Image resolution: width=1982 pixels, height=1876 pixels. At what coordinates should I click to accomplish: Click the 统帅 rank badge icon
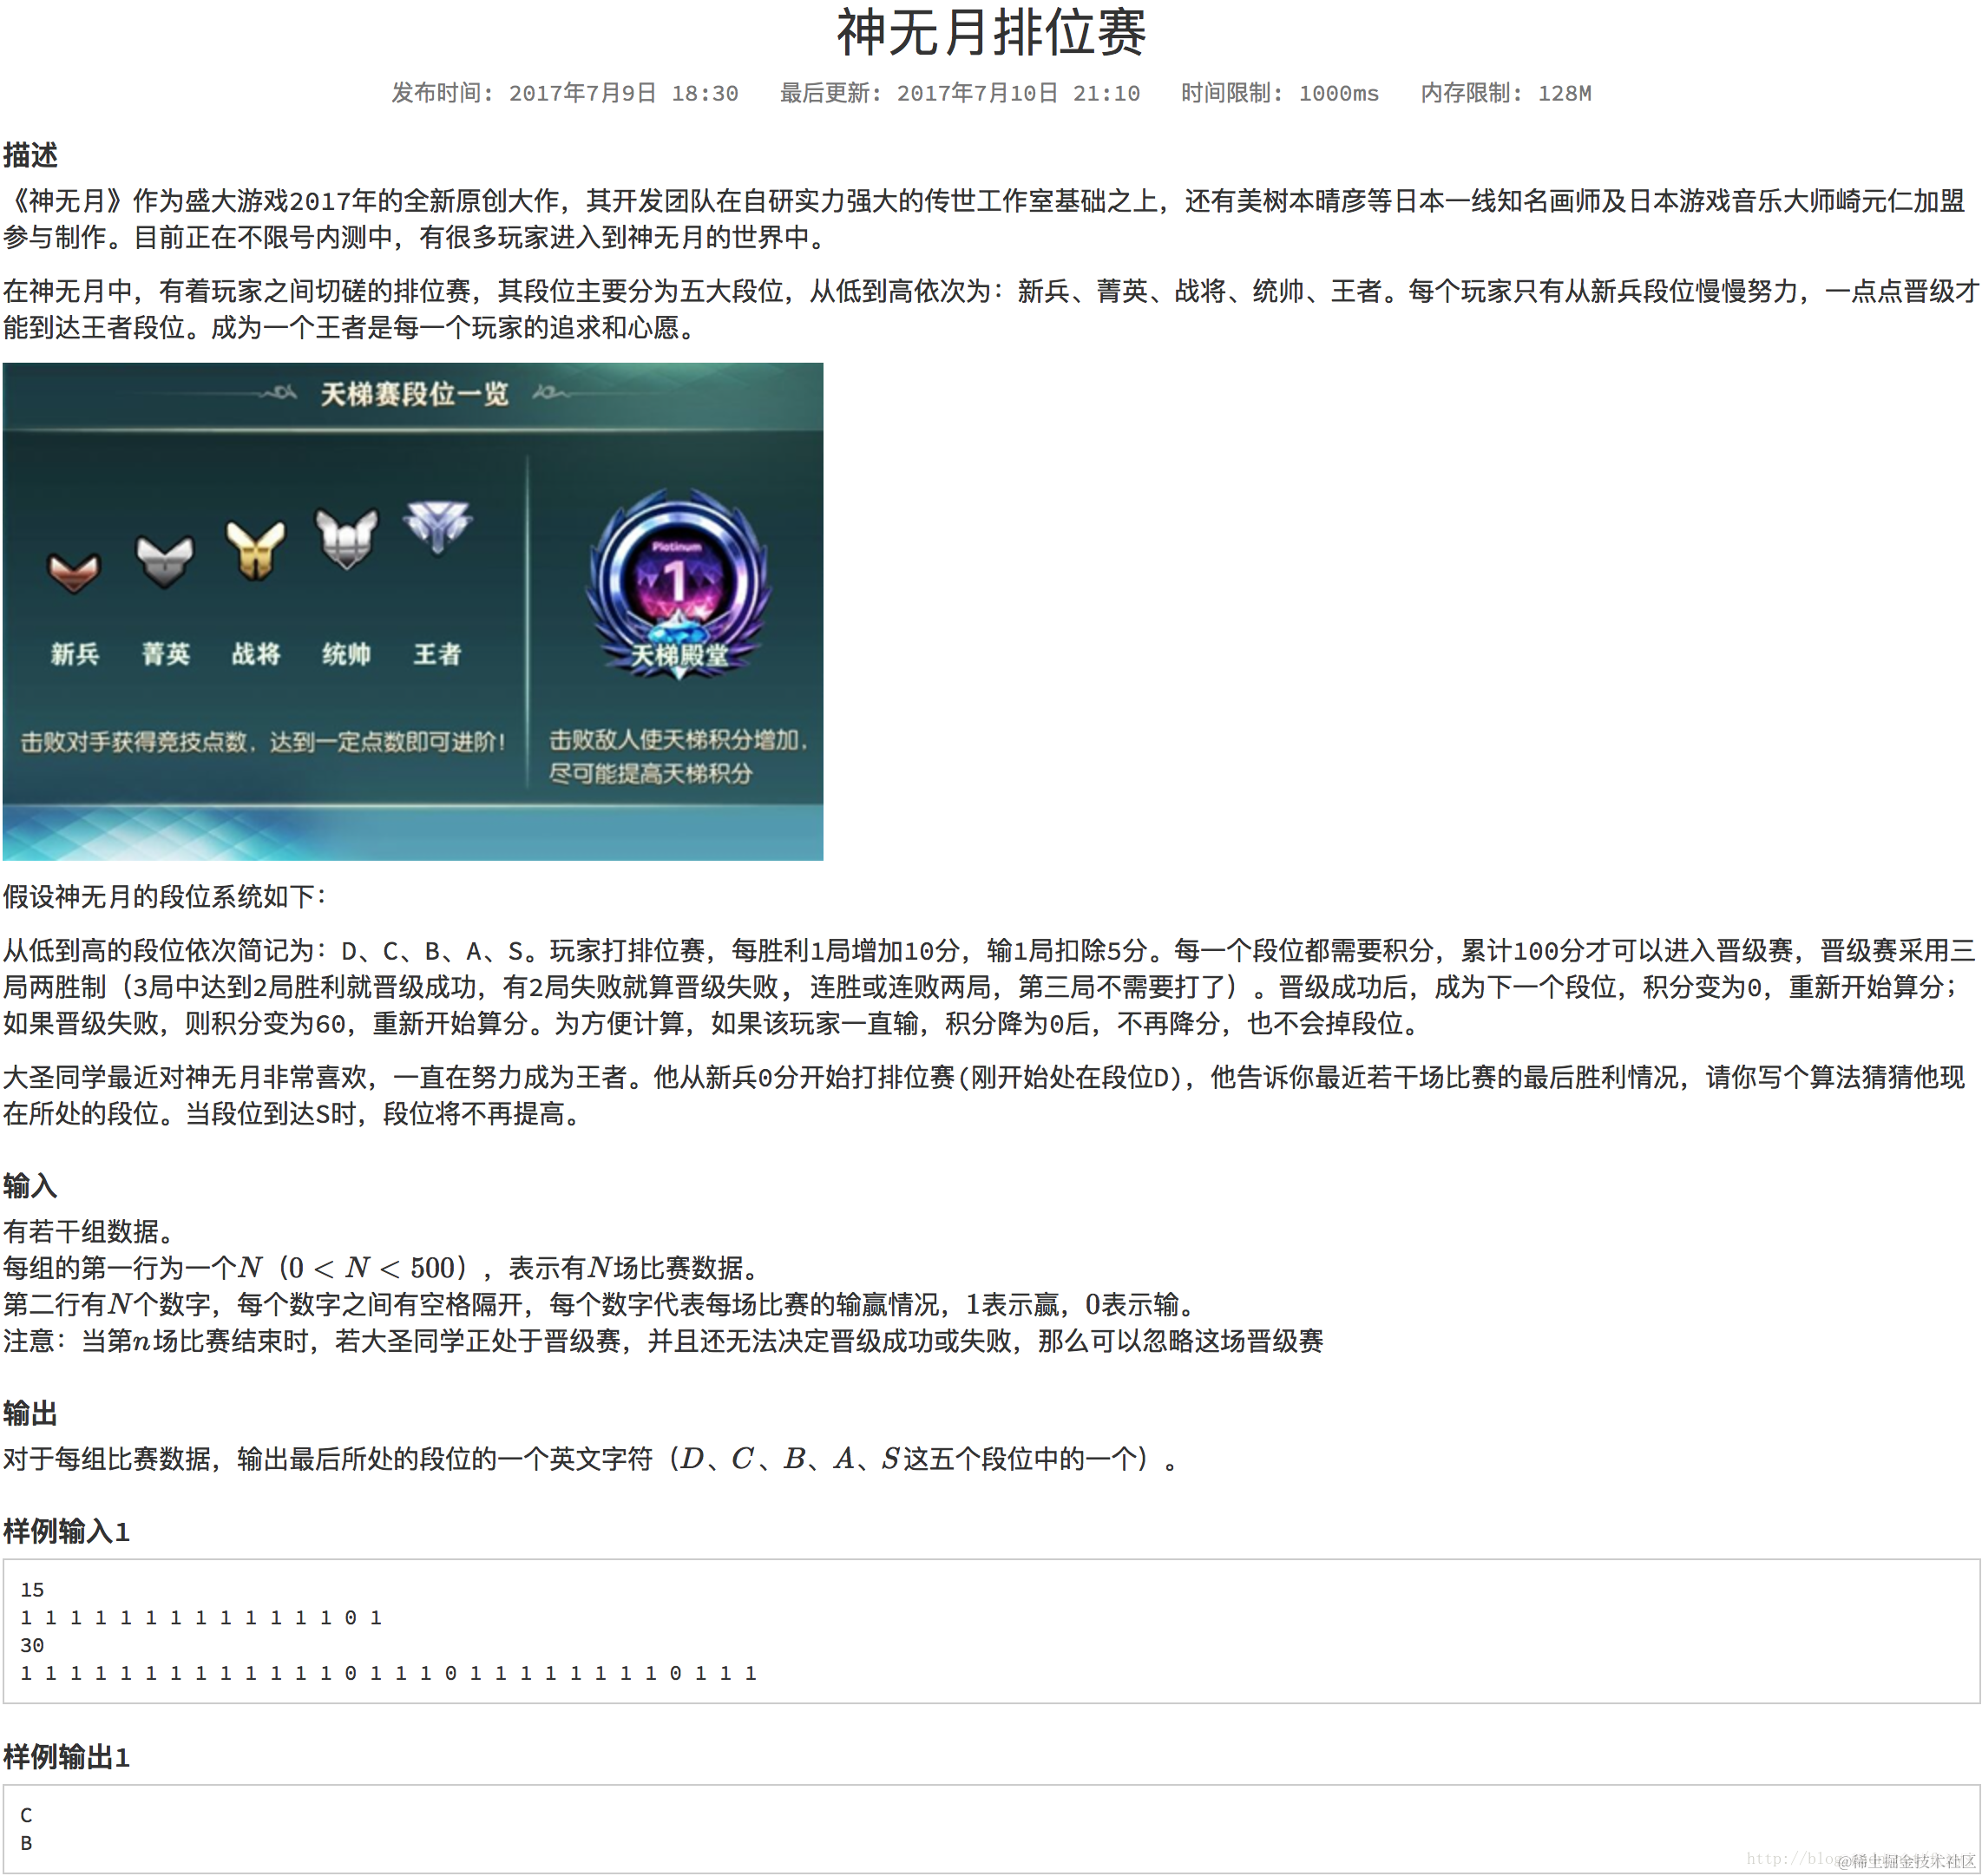coord(346,537)
